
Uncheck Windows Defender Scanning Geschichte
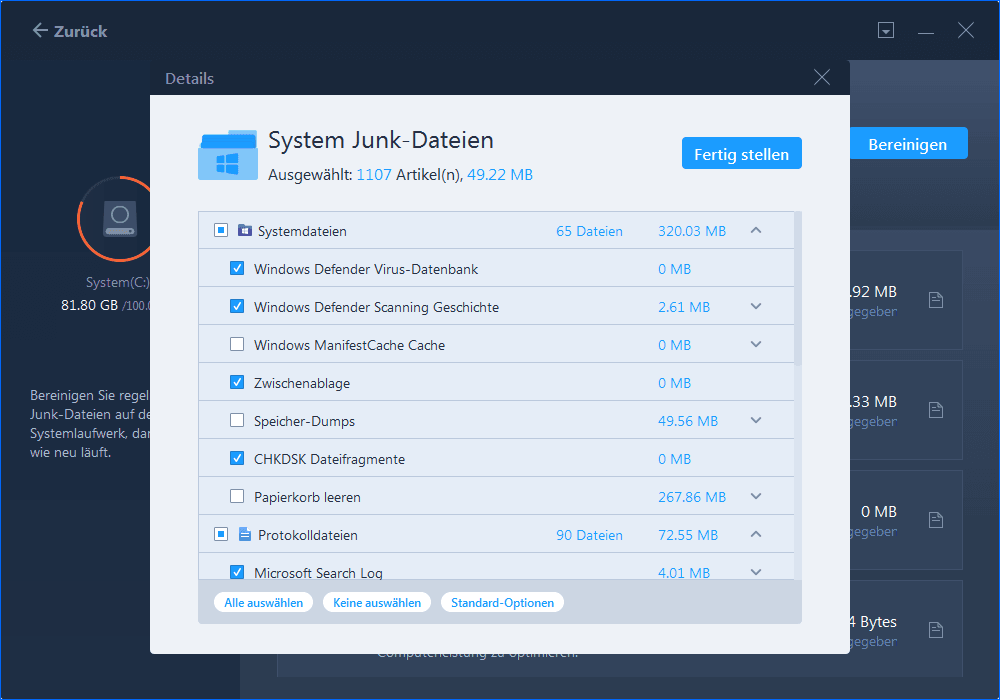(x=237, y=307)
